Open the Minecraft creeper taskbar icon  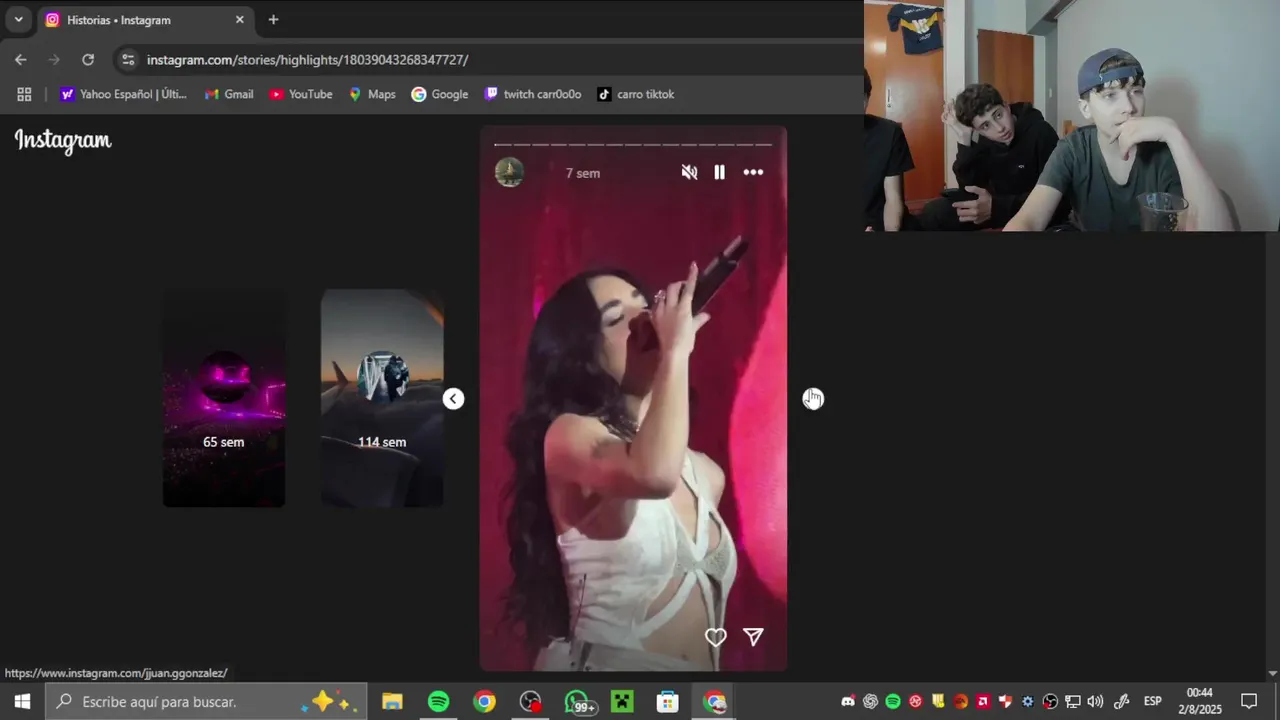pos(622,702)
